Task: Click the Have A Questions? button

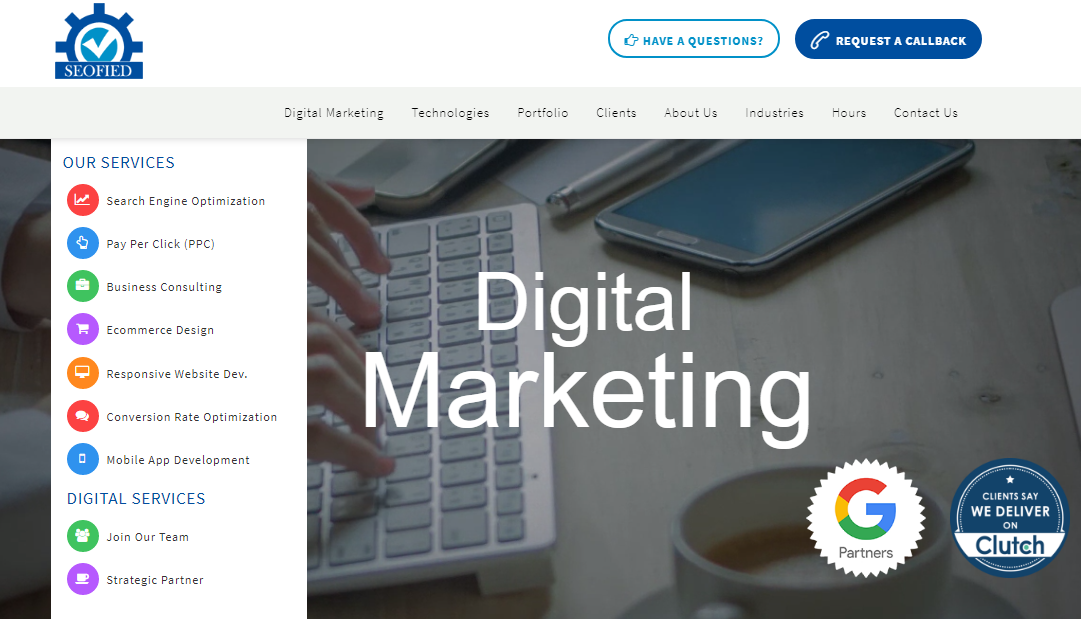Action: tap(694, 39)
